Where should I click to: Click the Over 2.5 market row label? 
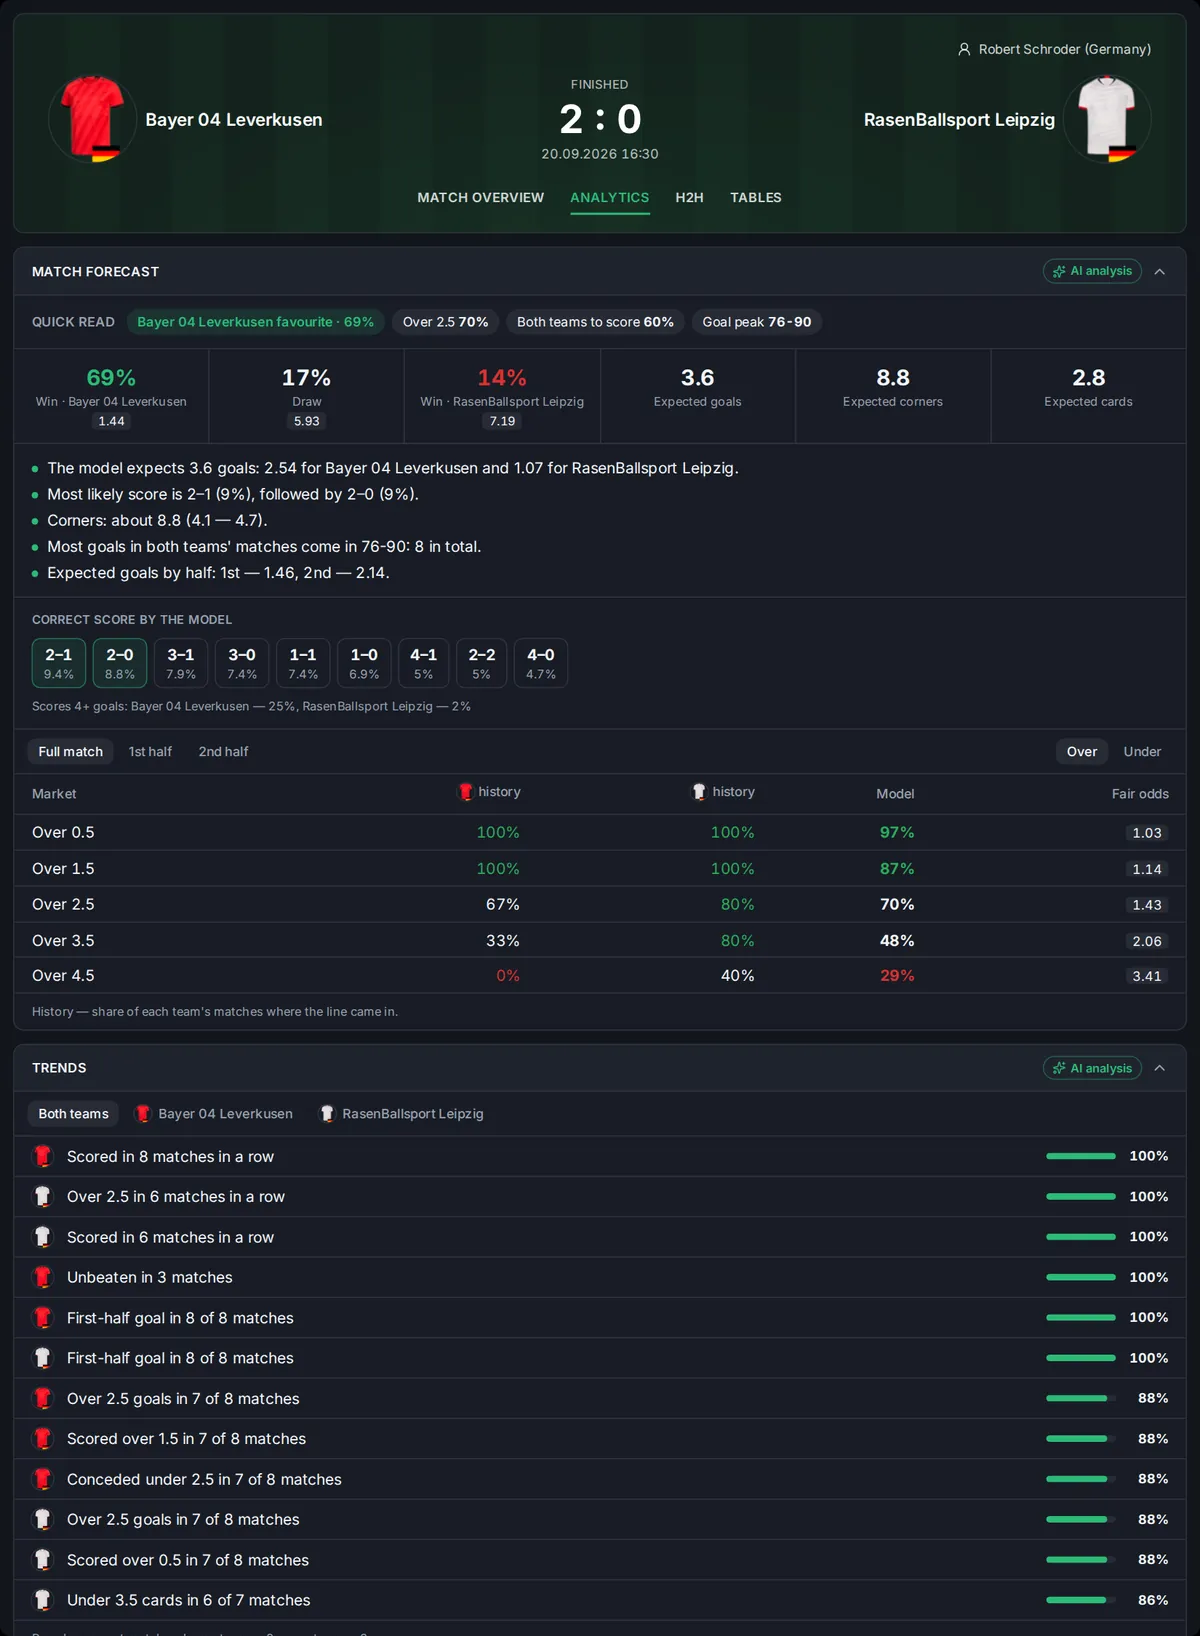click(63, 904)
